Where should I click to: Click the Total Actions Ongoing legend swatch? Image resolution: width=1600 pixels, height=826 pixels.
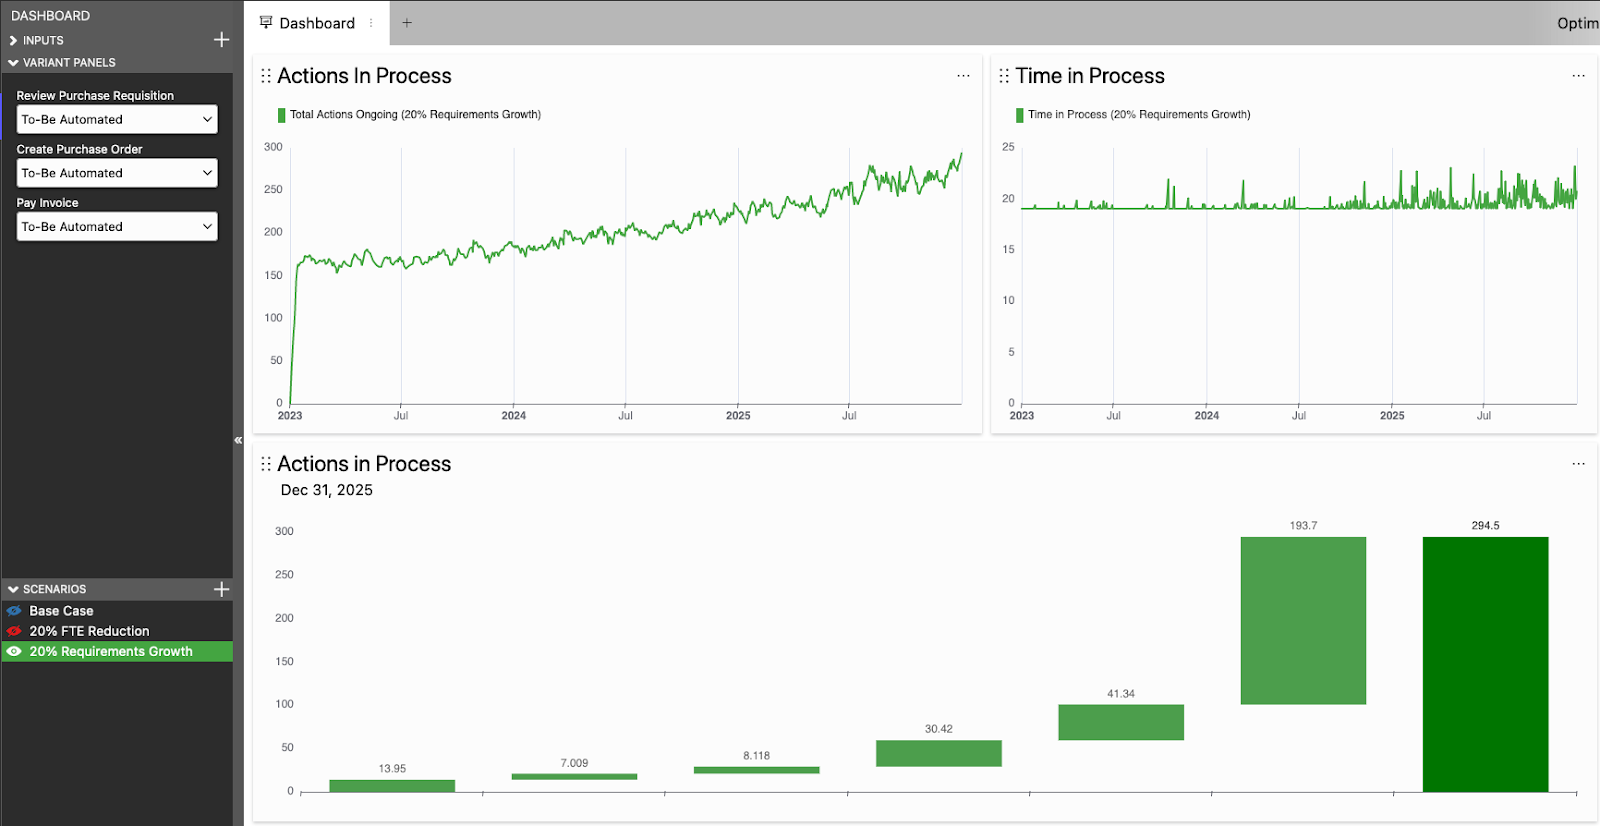[282, 115]
